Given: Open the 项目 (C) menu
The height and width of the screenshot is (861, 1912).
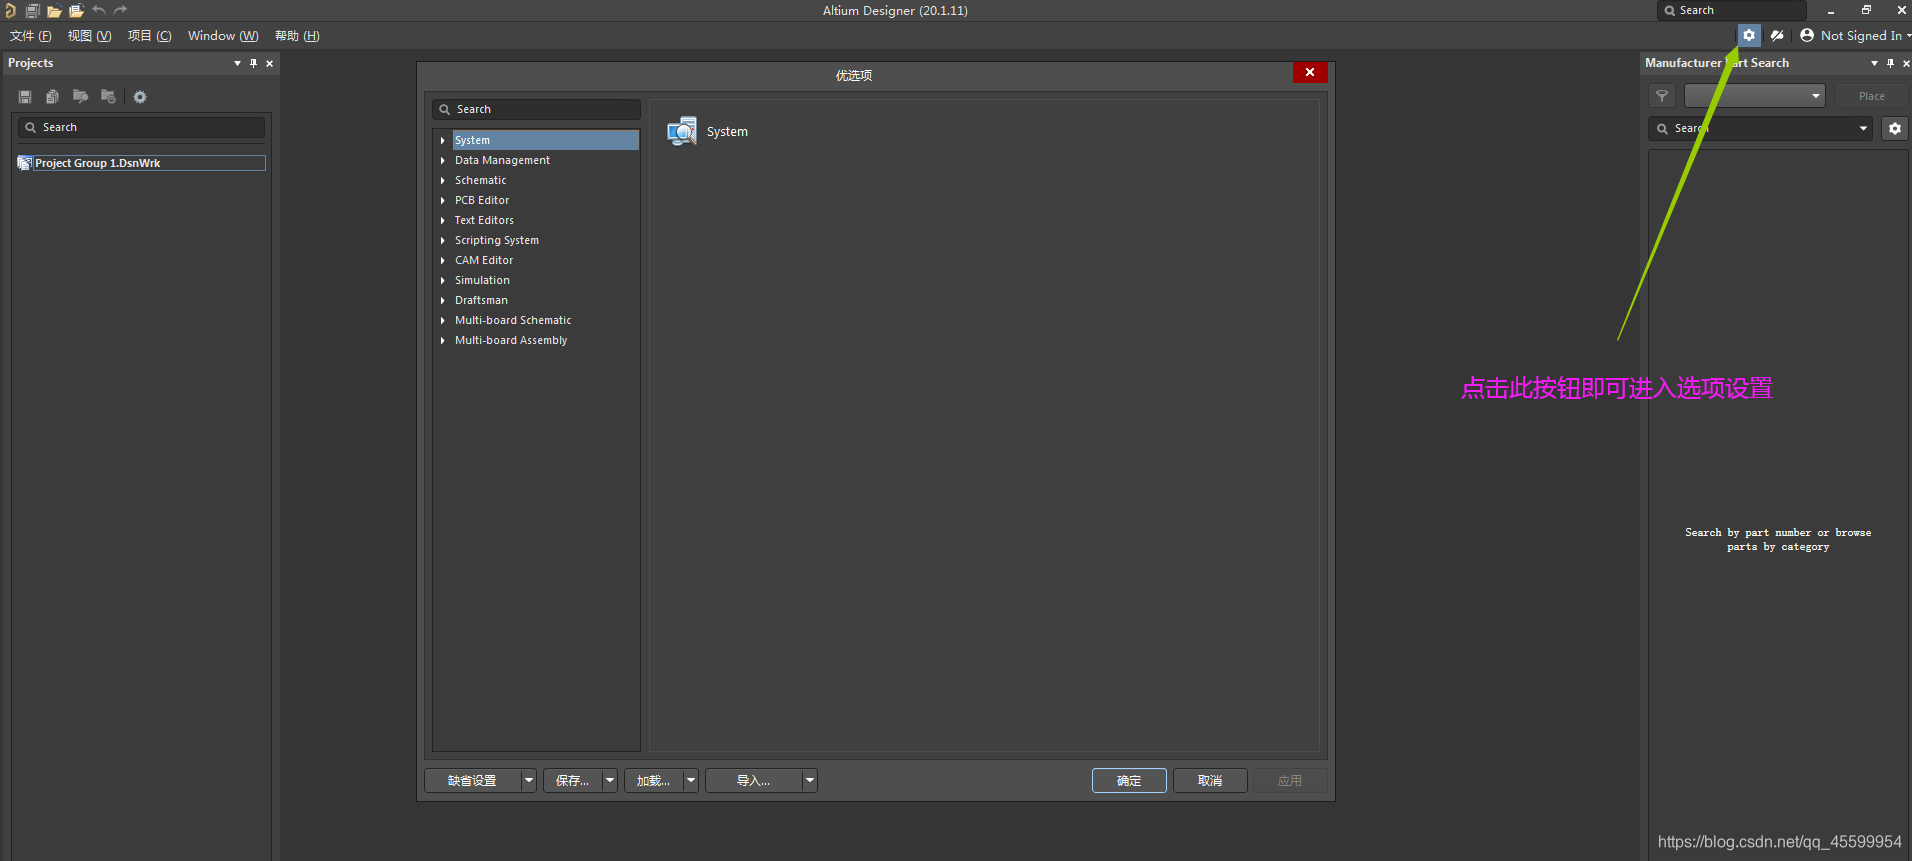Looking at the screenshot, I should pyautogui.click(x=150, y=36).
